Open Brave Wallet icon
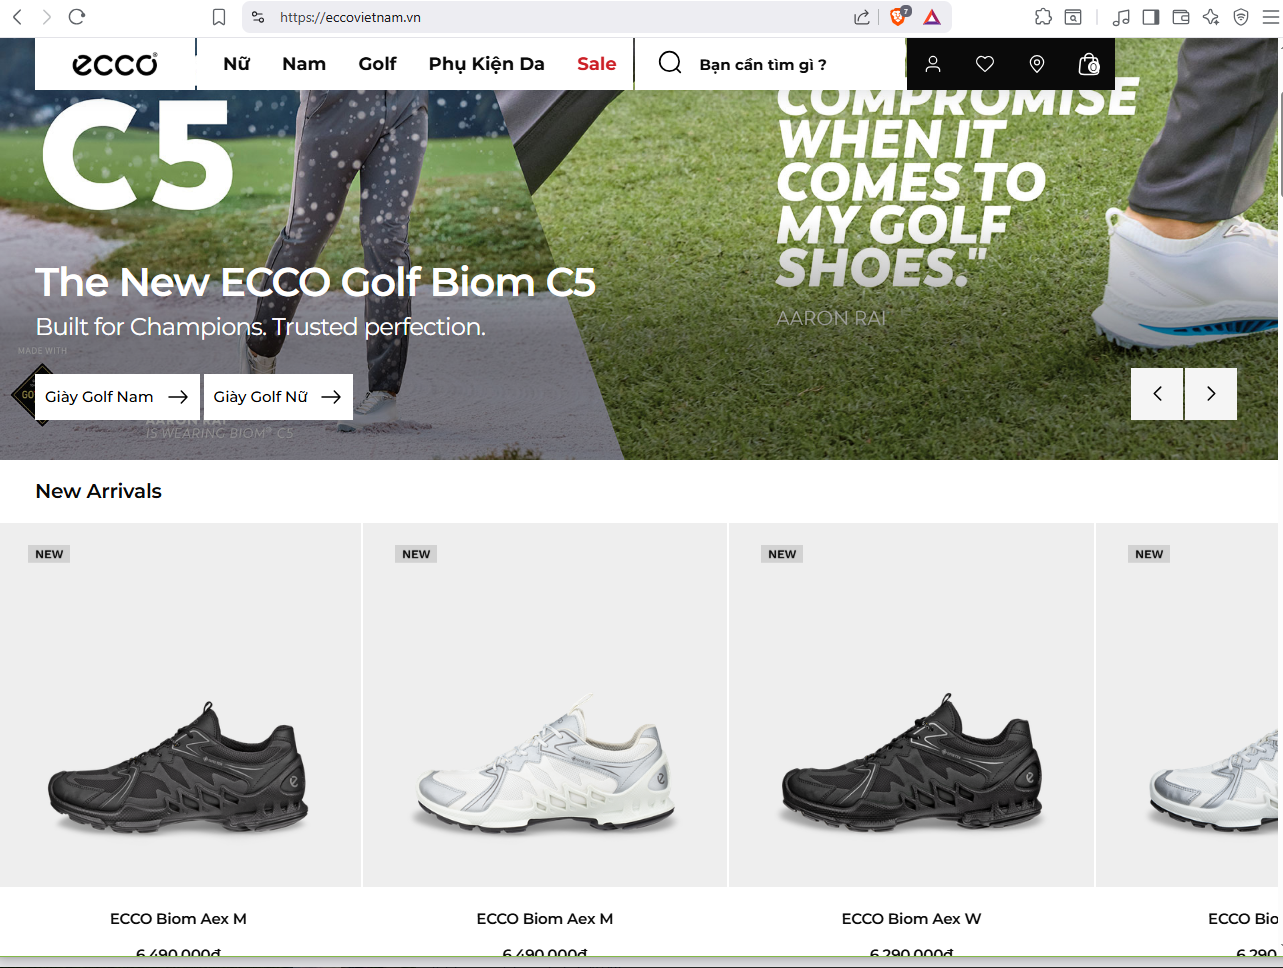The width and height of the screenshot is (1283, 968). 1180,17
